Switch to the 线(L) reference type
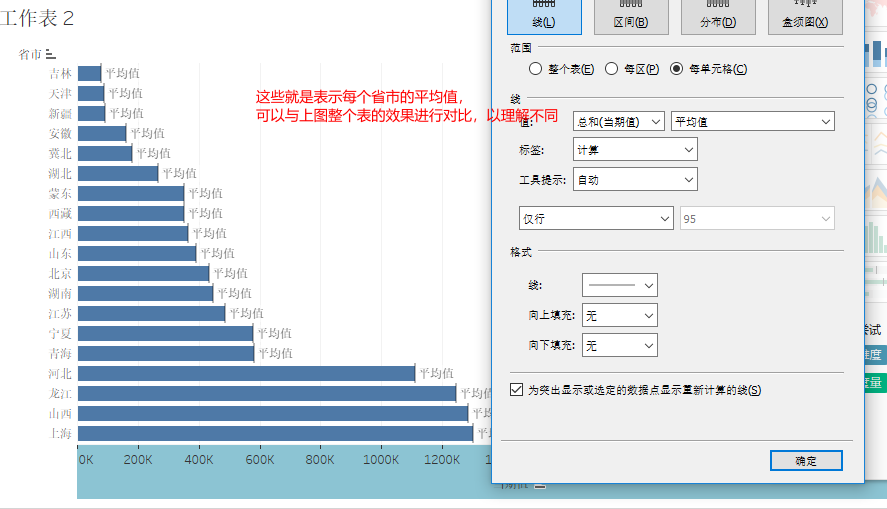The image size is (887, 509). (x=544, y=17)
